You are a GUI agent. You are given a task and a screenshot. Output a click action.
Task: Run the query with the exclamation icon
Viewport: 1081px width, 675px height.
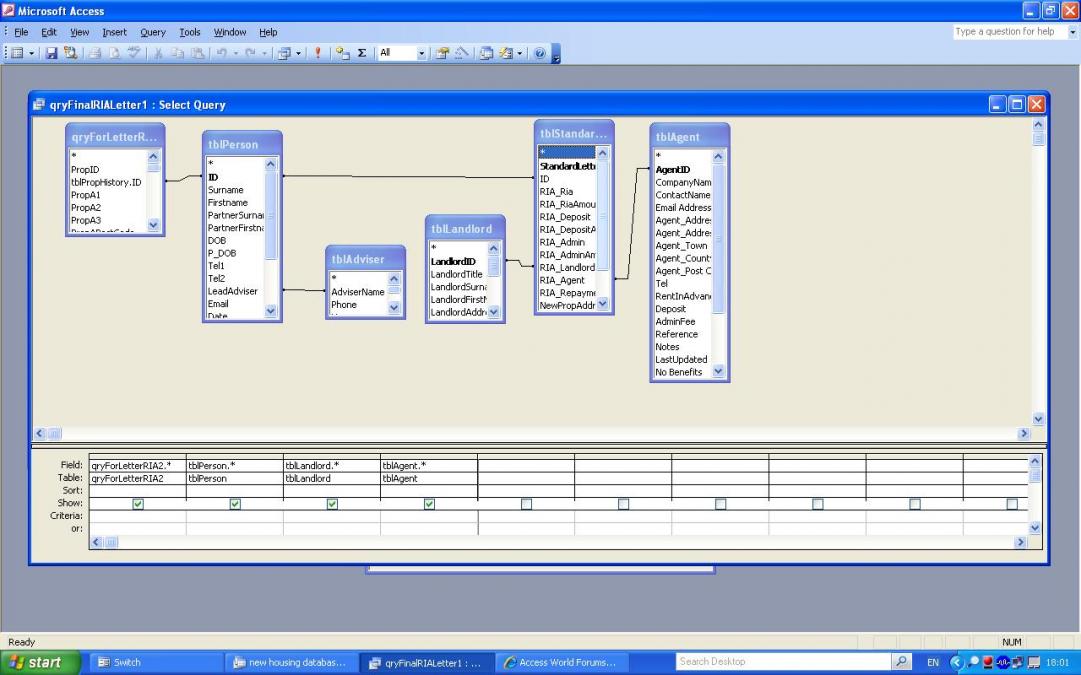point(318,53)
